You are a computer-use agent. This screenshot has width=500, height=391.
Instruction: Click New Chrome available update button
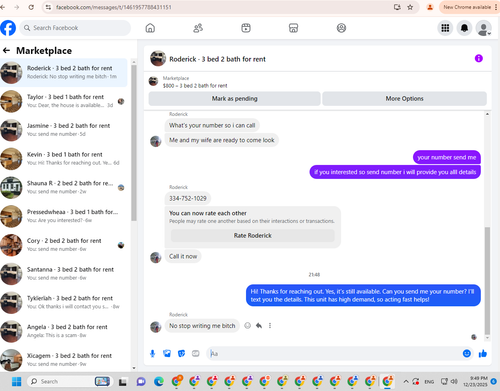pyautogui.click(x=468, y=7)
